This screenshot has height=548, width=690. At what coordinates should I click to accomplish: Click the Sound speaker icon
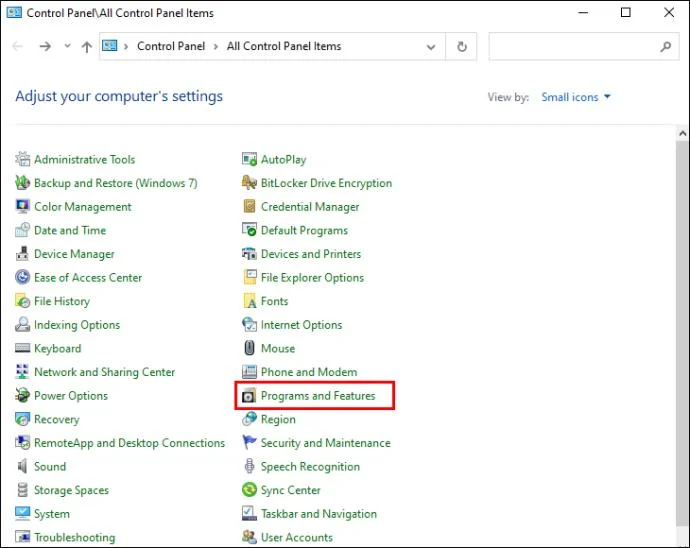22,466
